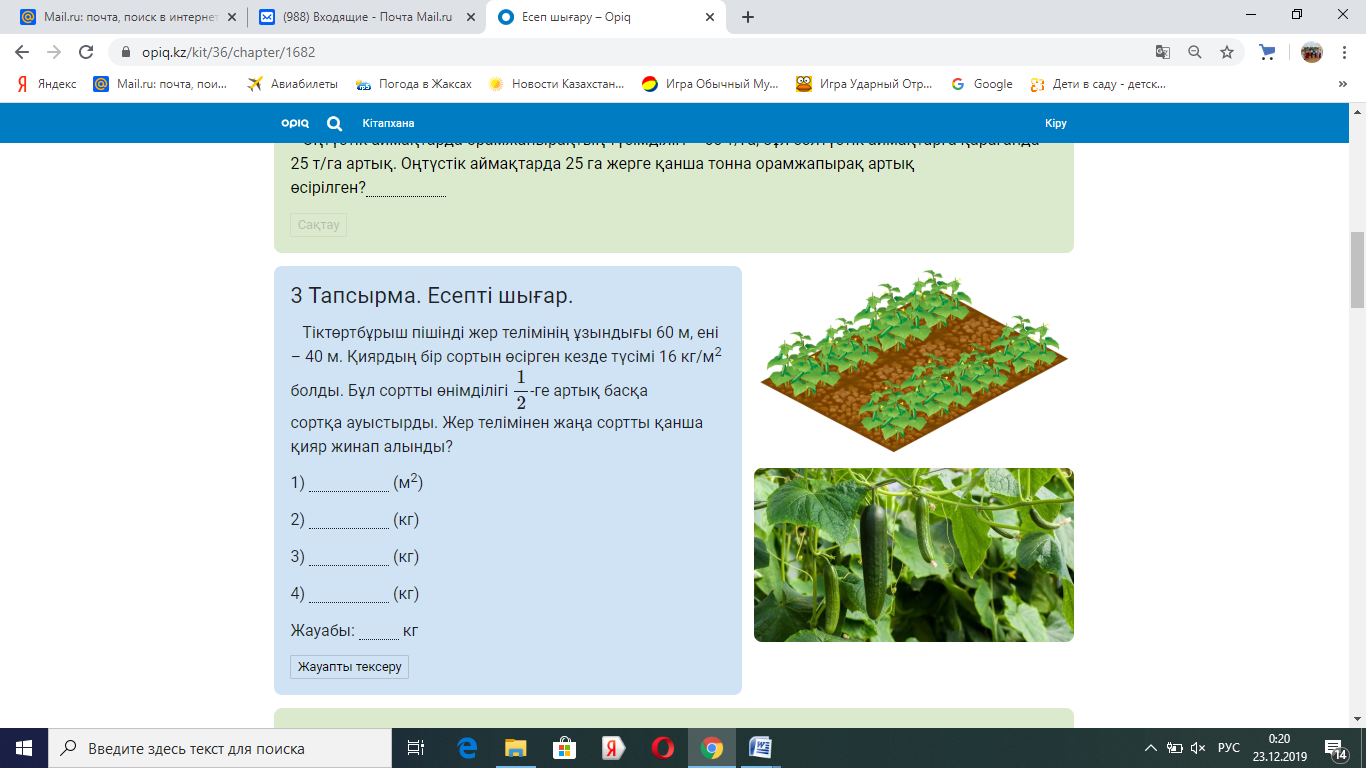Viewport: 1366px width, 768px height.
Task: Open the Mail.ru: почта bookmark
Action: pos(160,84)
